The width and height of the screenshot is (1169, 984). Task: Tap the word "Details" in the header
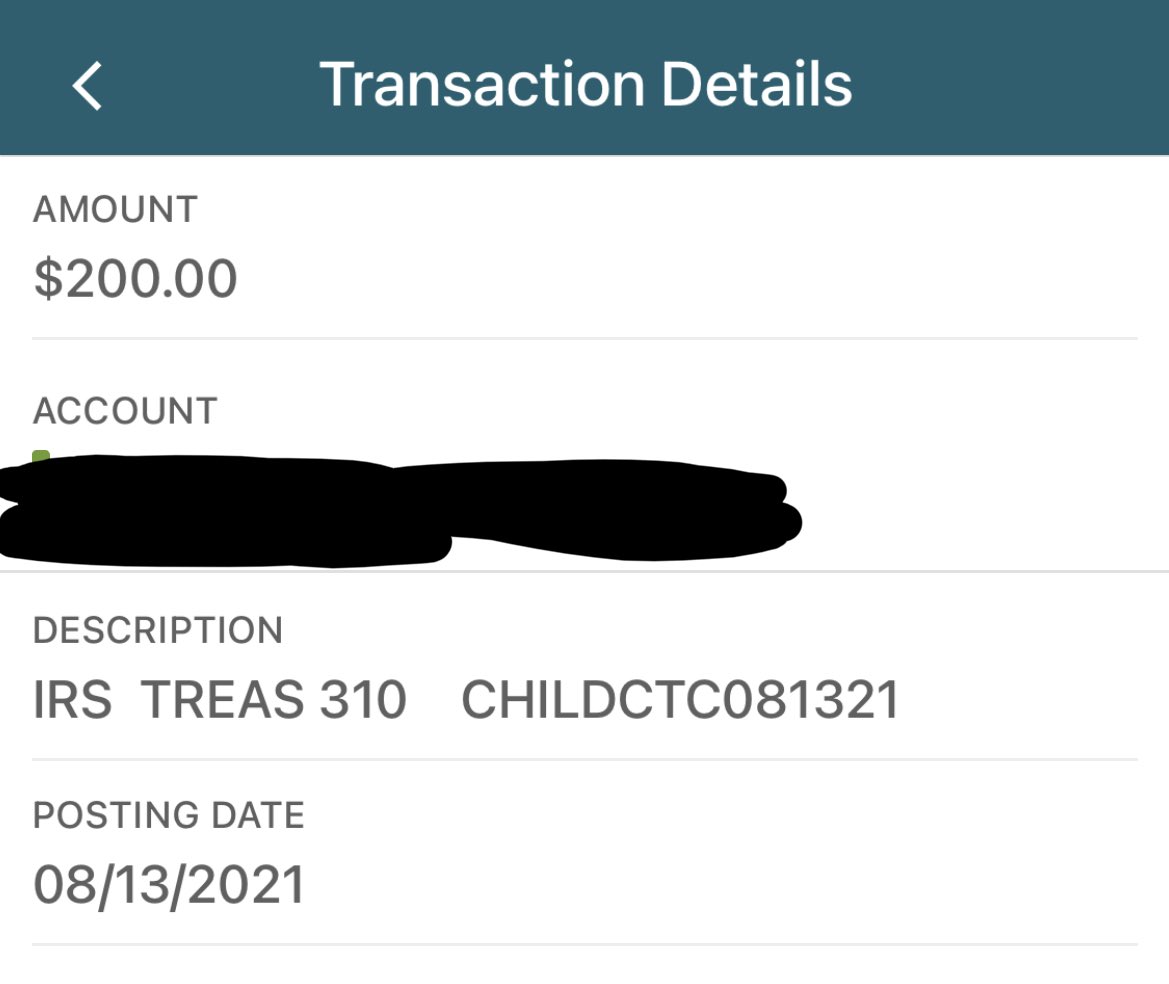pos(756,85)
